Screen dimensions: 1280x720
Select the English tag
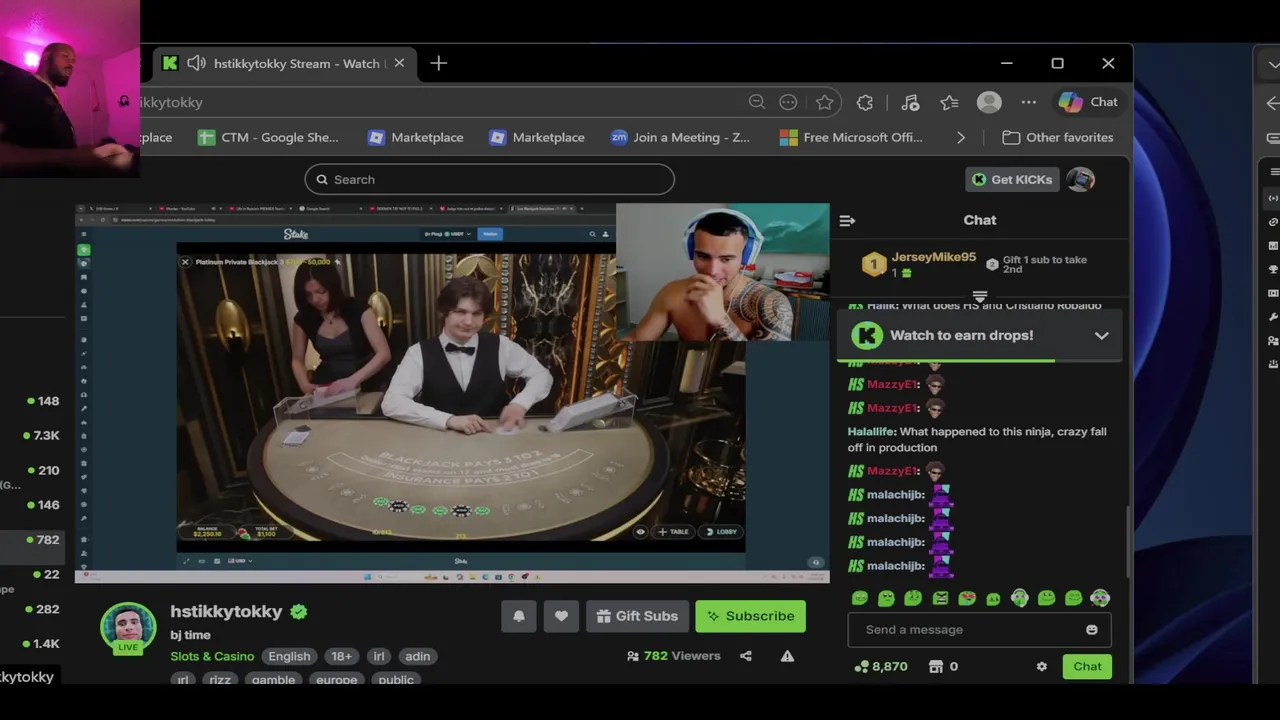pyautogui.click(x=289, y=656)
